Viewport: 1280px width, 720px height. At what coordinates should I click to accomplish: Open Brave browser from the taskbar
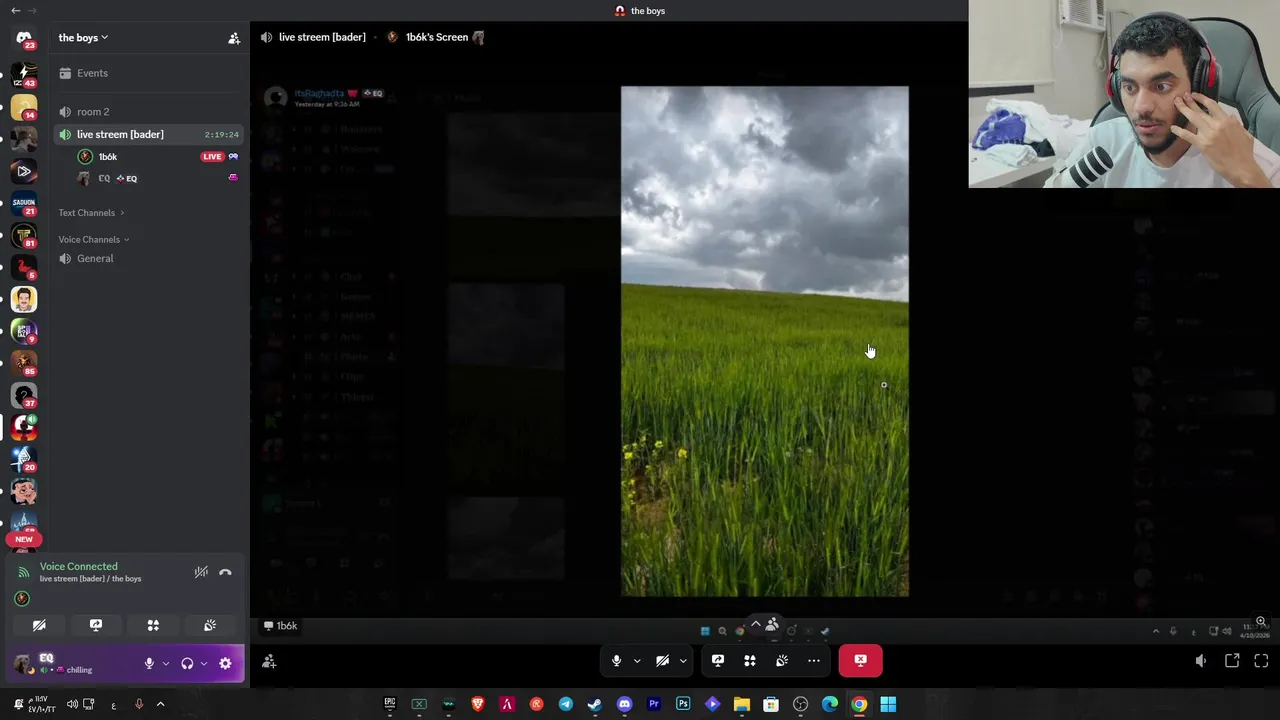point(478,704)
